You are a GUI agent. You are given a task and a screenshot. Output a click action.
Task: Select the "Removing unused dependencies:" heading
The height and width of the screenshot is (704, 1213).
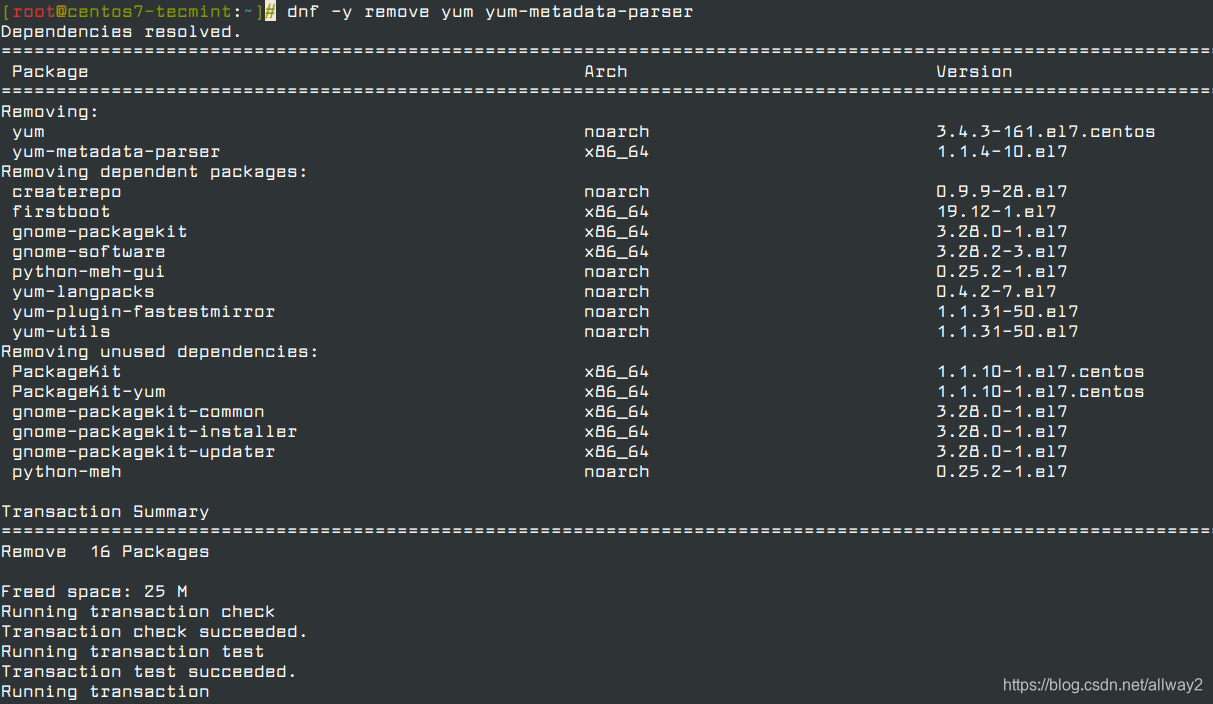(160, 352)
